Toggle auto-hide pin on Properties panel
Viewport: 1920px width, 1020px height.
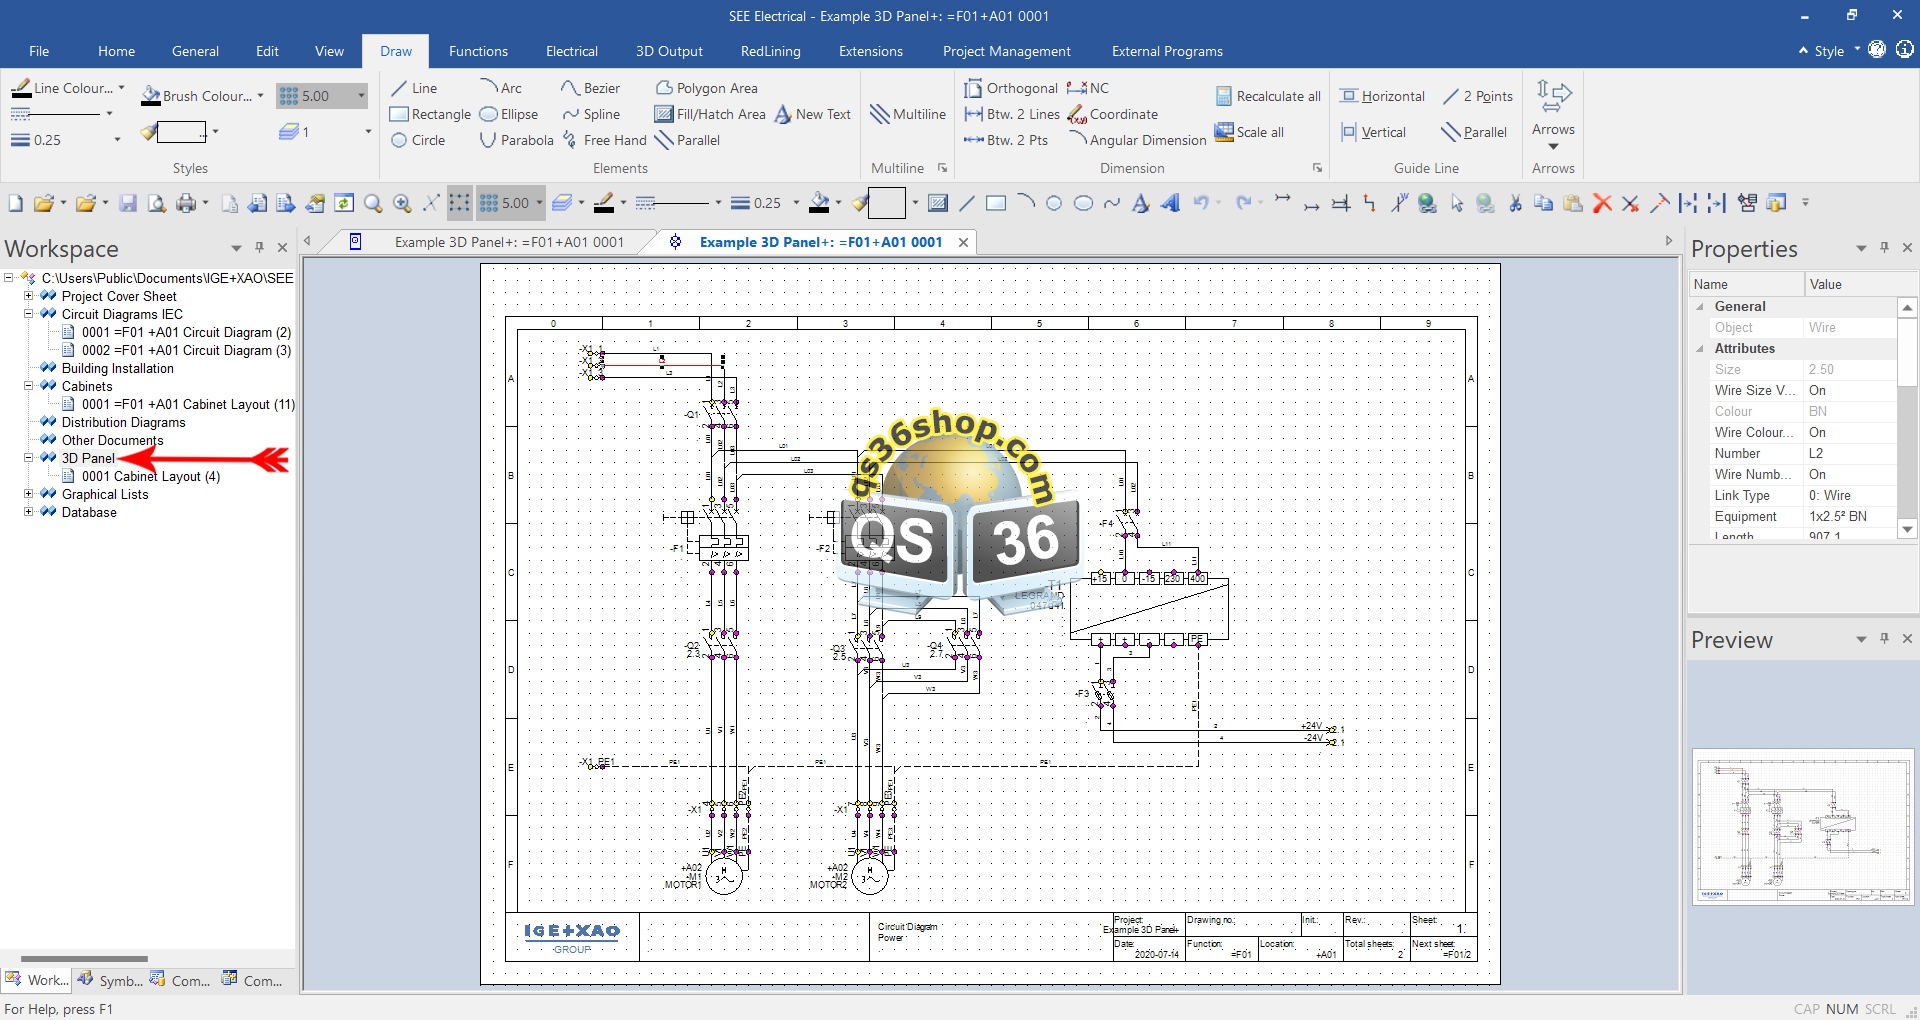(1884, 247)
